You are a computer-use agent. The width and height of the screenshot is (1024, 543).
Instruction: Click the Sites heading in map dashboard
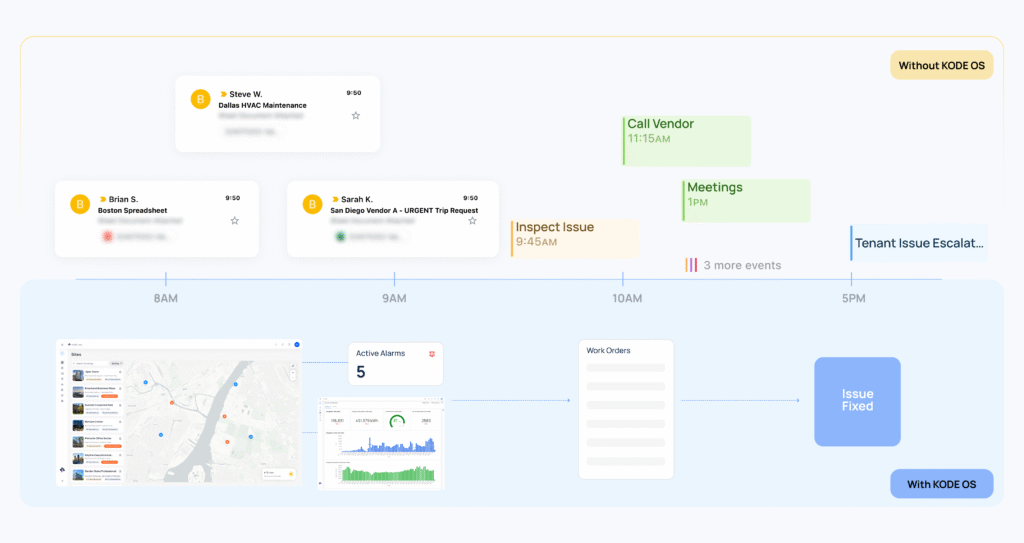pyautogui.click(x=76, y=355)
